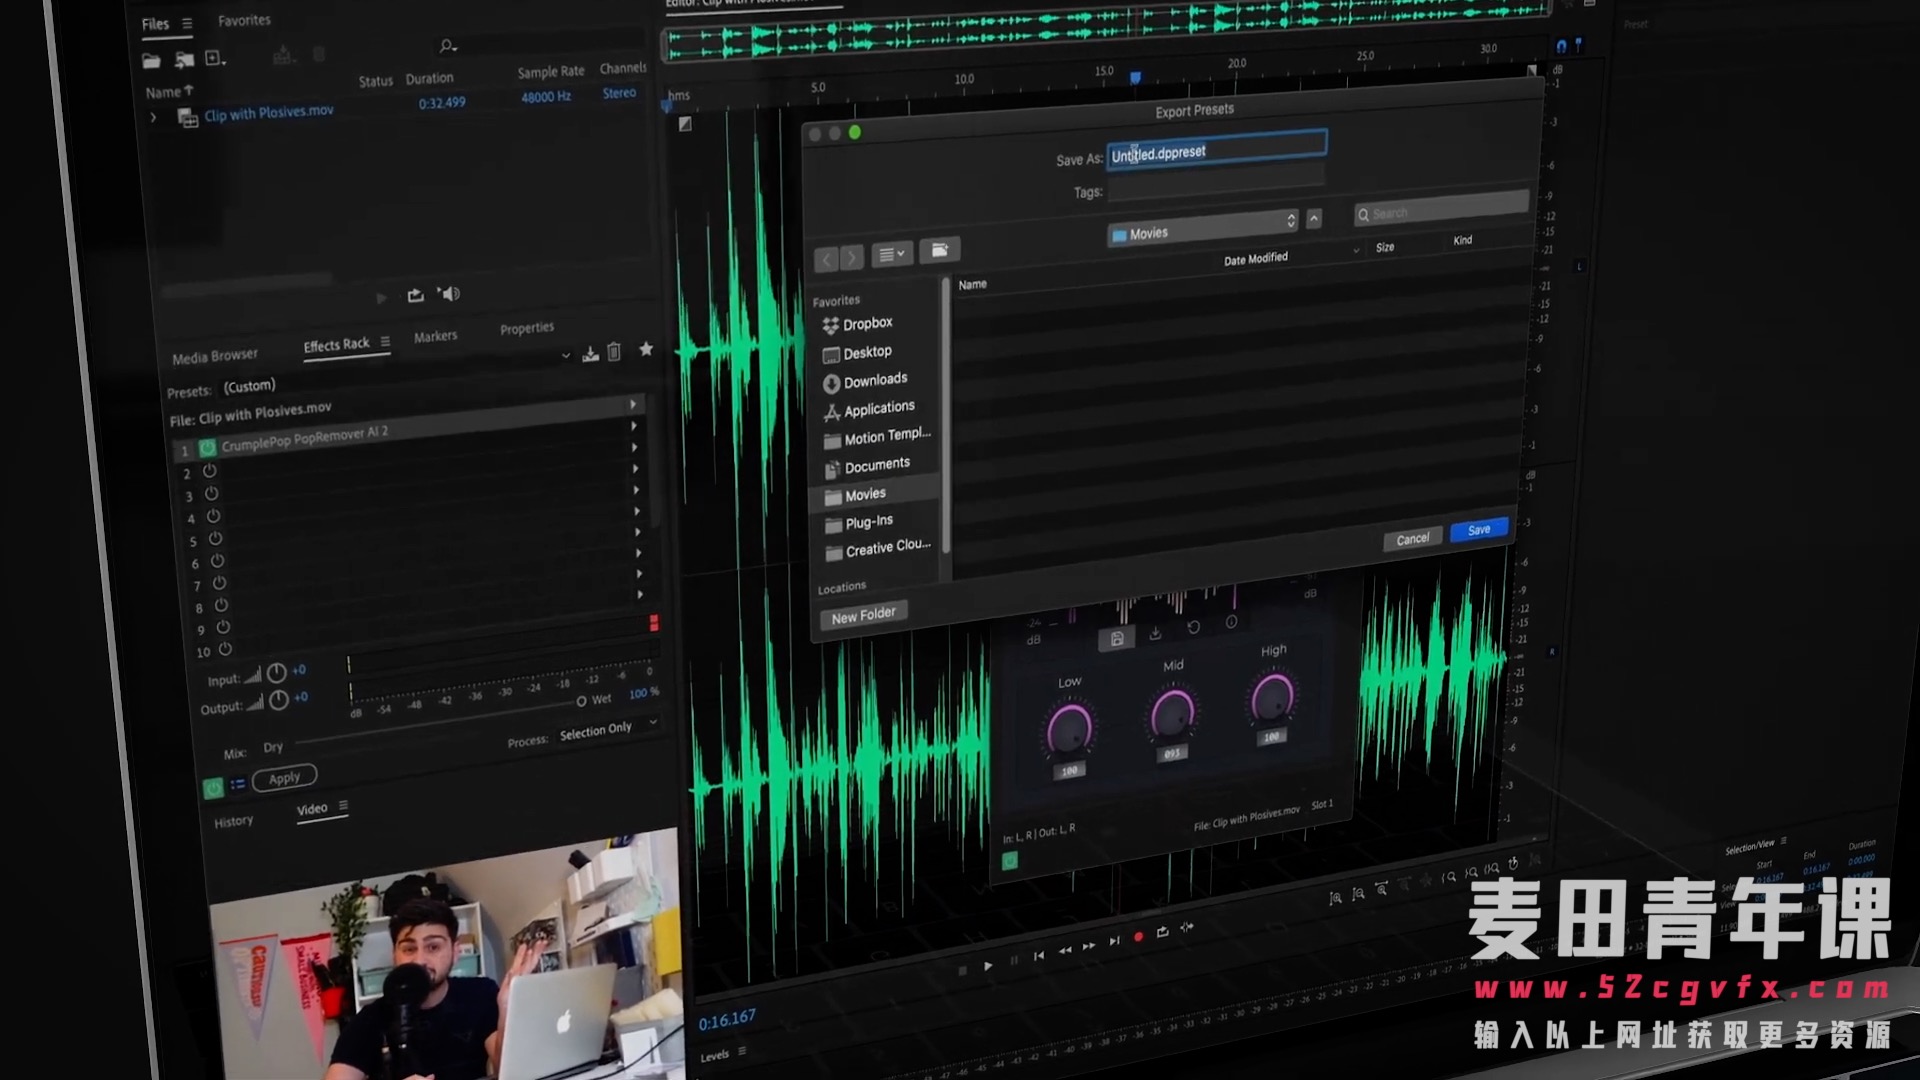1920x1080 pixels.
Task: Switch to the Favorites tab
Action: (x=244, y=20)
